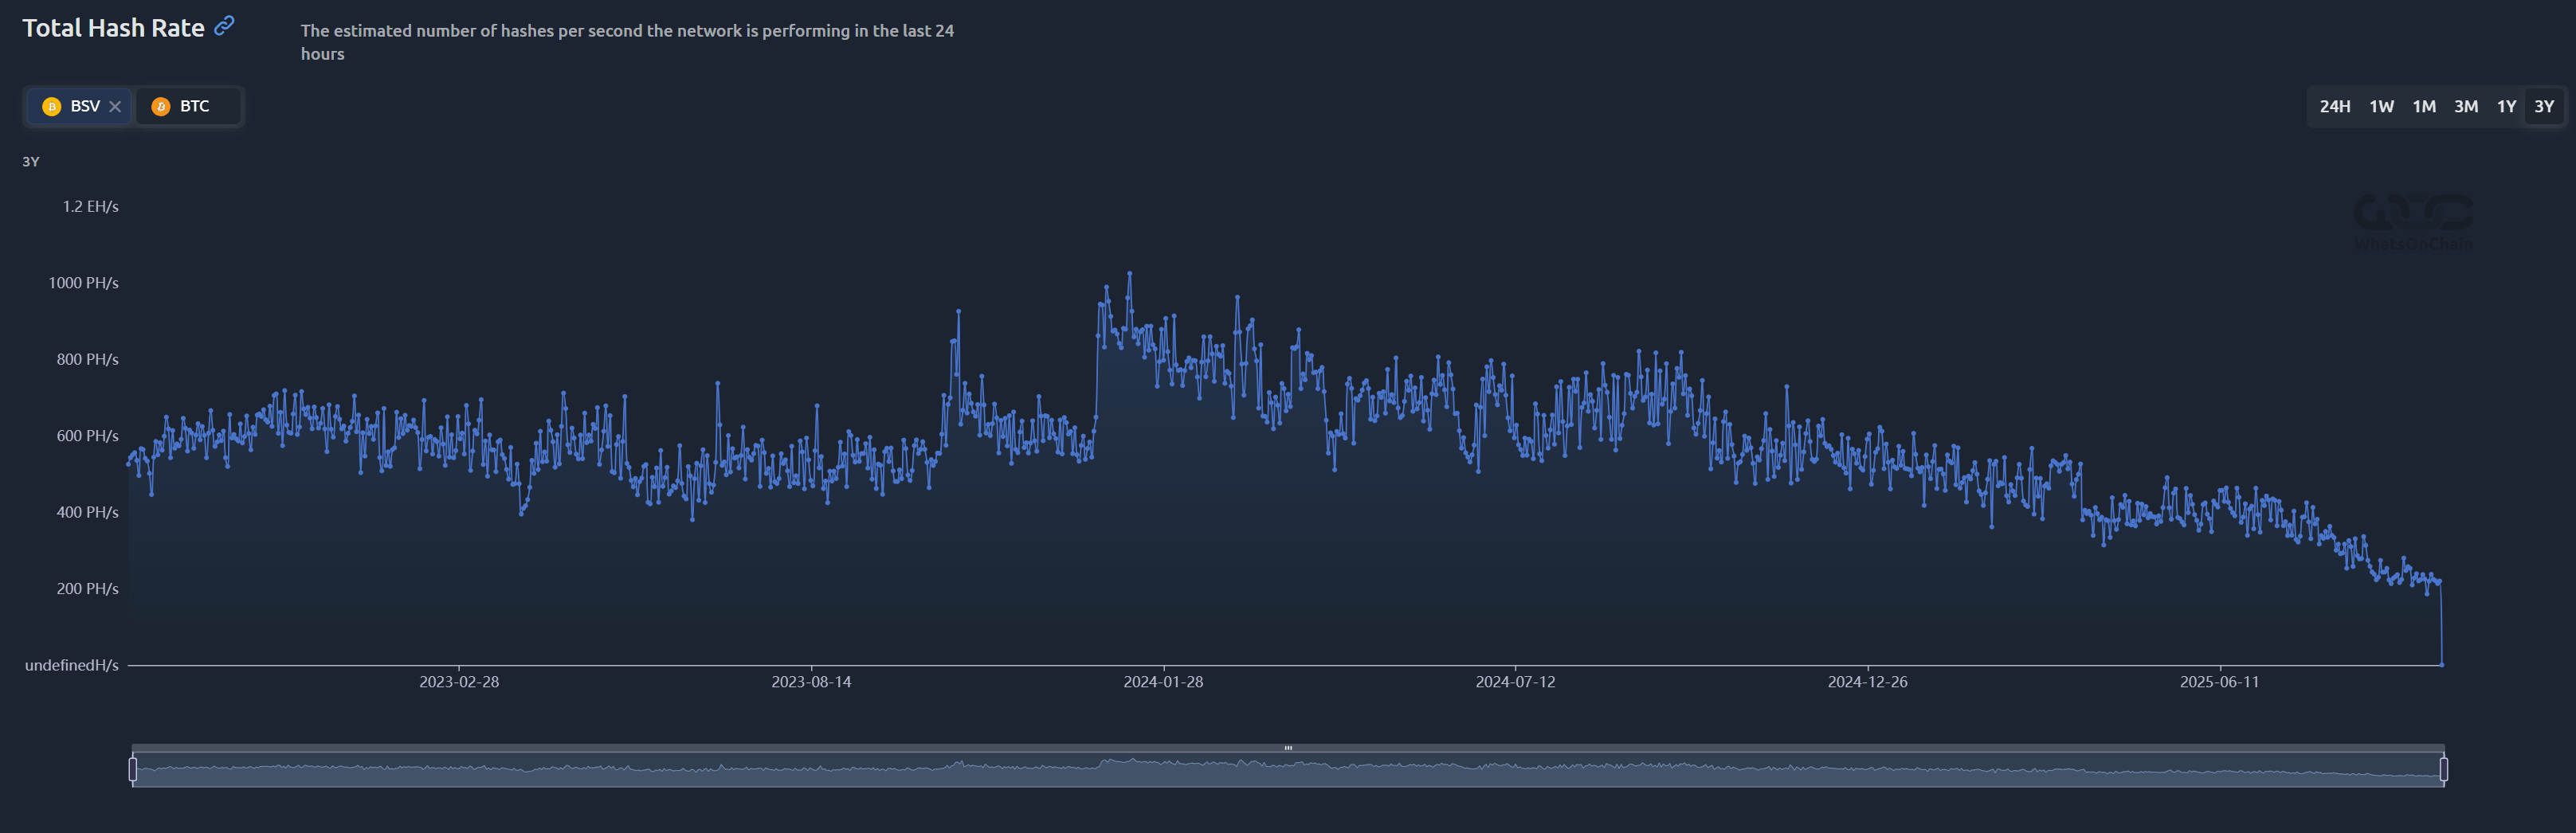Click the 1.2 EH/s axis label
The image size is (2576, 833).
pos(90,207)
